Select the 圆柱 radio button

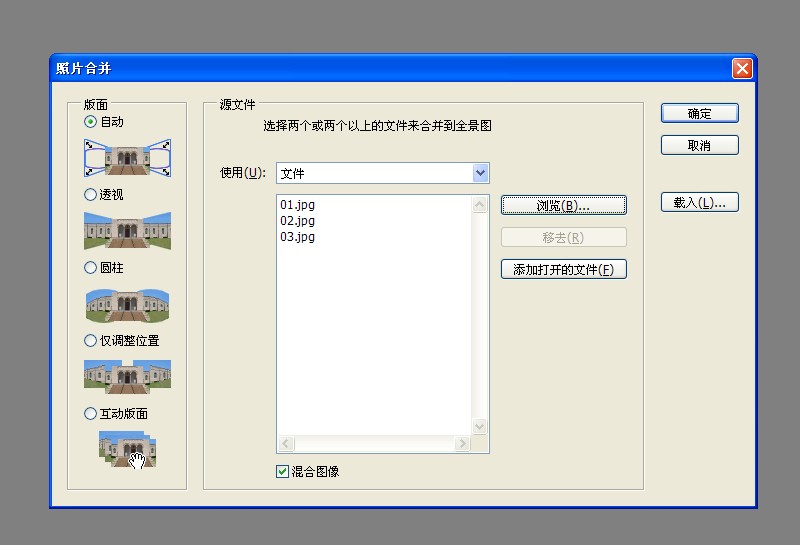click(x=90, y=267)
